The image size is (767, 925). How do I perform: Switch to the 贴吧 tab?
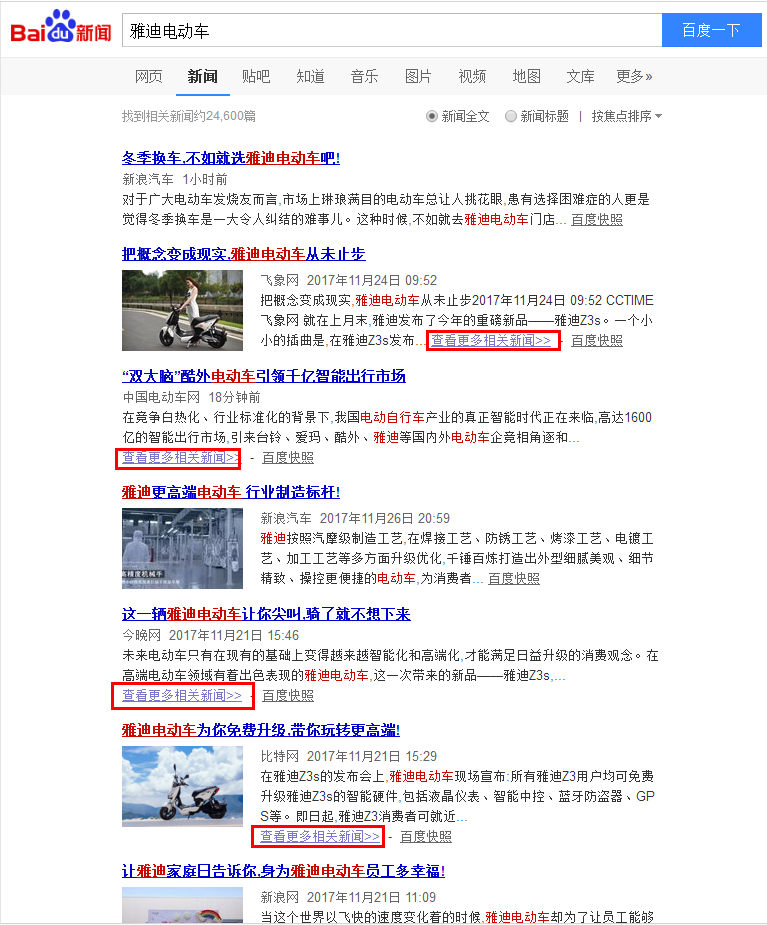tap(256, 76)
